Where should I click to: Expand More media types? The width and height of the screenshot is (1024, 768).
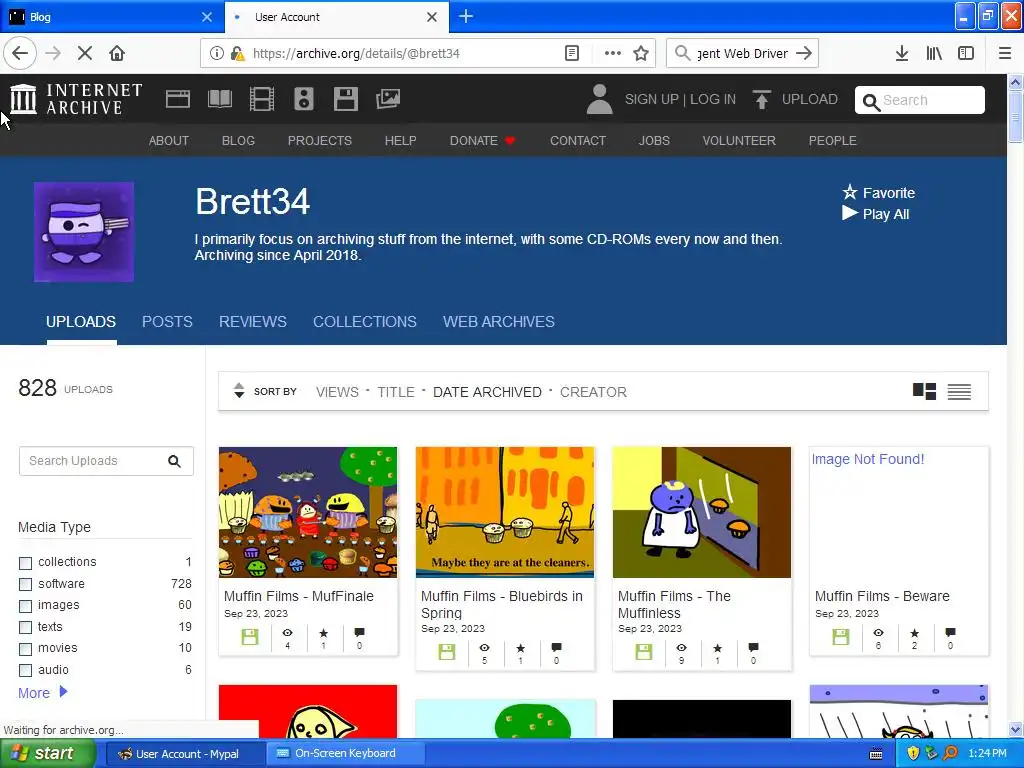pyautogui.click(x=42, y=692)
